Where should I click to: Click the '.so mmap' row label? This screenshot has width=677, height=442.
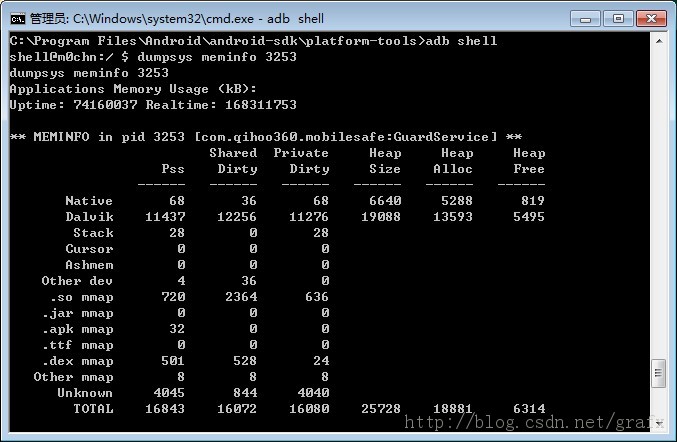pyautogui.click(x=81, y=297)
